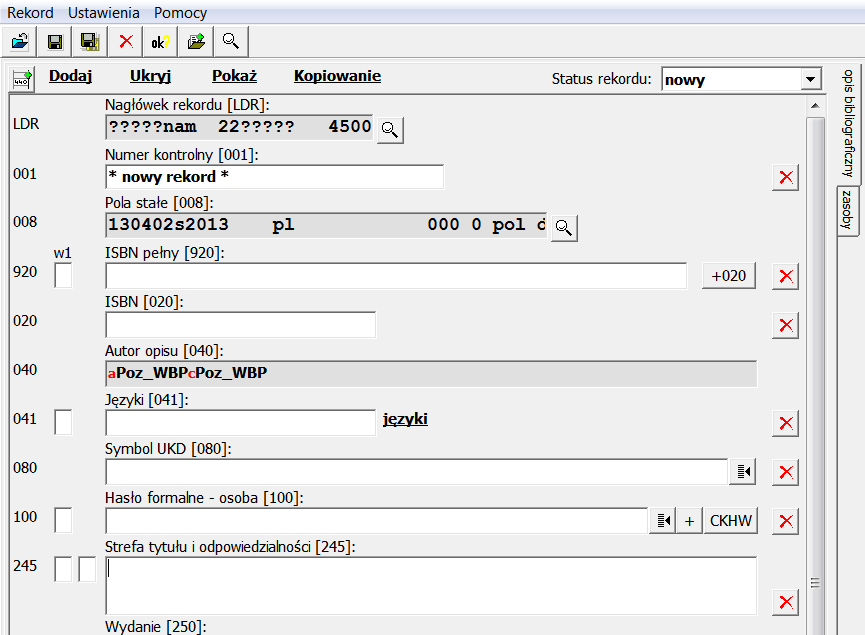Open the 008 fixed fields magnifier
This screenshot has width=865, height=635.
564,228
